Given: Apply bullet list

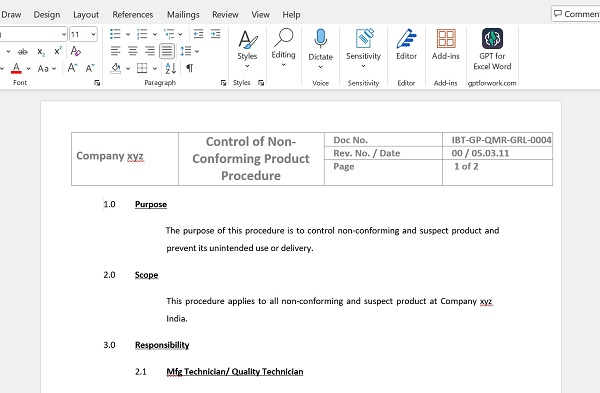Looking at the screenshot, I should coord(115,34).
